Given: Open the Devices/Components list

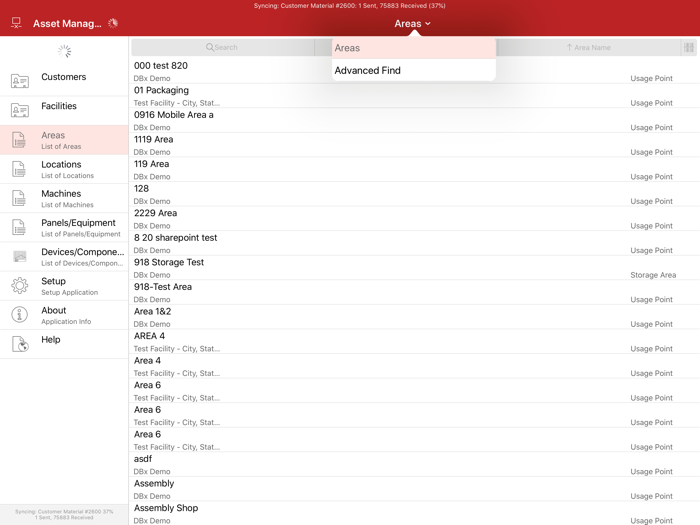Looking at the screenshot, I should (64, 257).
